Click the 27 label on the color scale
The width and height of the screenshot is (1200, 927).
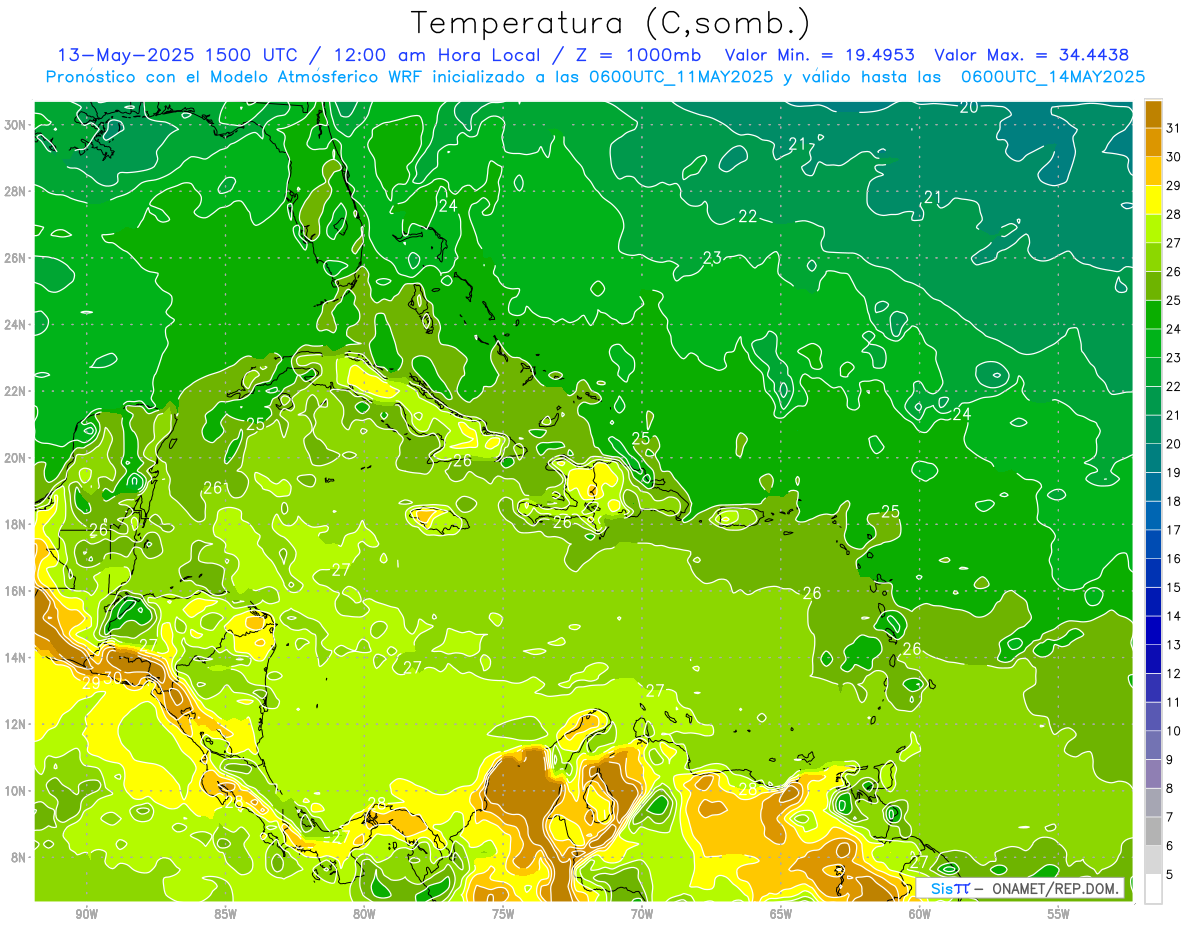click(1173, 242)
